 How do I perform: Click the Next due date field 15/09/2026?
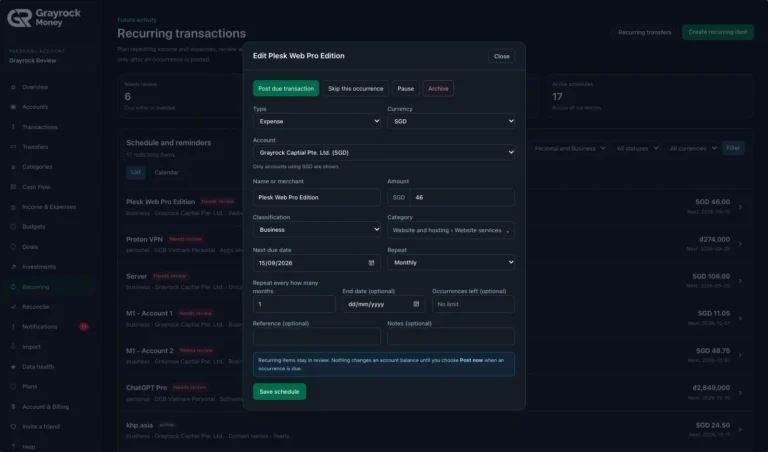(x=316, y=263)
